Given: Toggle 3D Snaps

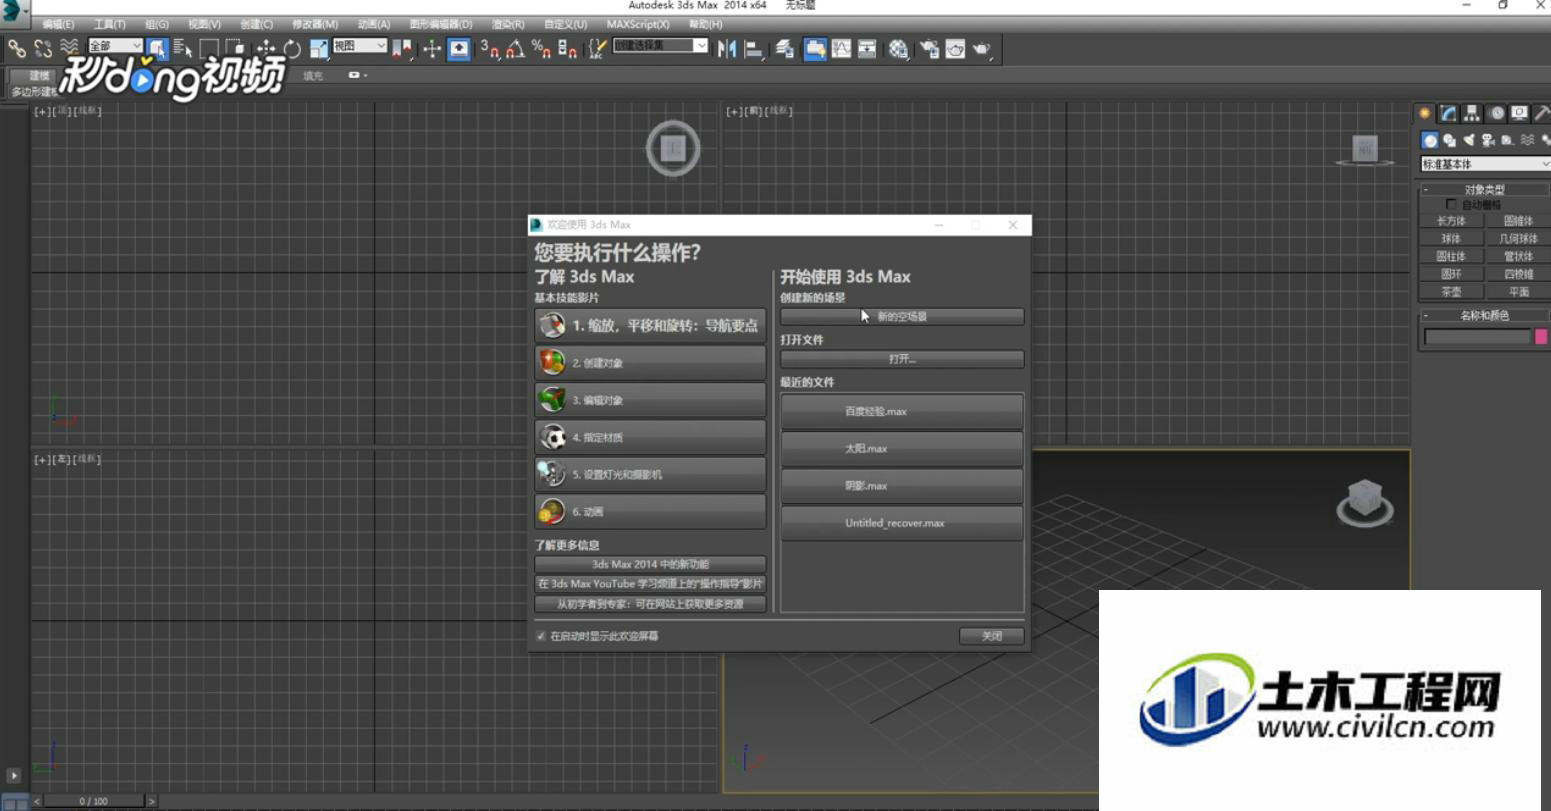Looking at the screenshot, I should [492, 48].
